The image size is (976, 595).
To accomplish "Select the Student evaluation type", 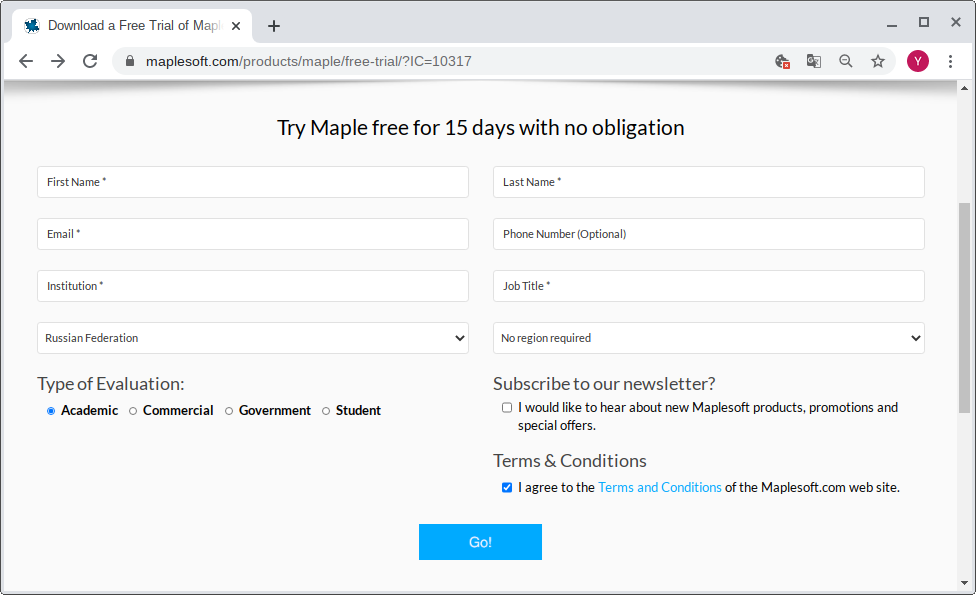I will [x=326, y=411].
